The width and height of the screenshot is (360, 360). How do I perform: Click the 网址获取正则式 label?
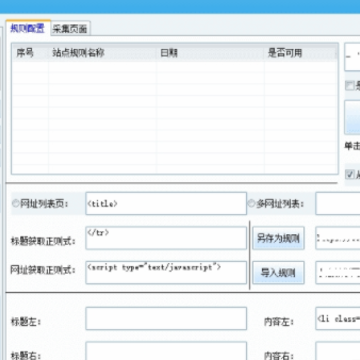43,270
